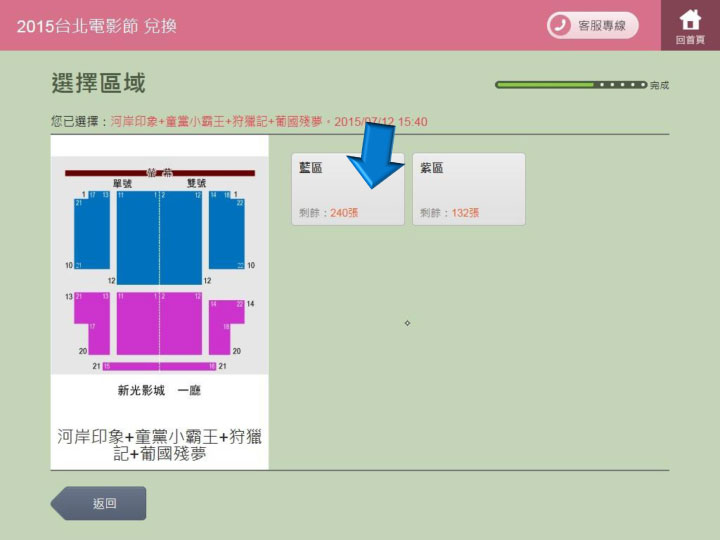Click the center purple seating block
Screen dimensions: 720x540
(x=159, y=324)
